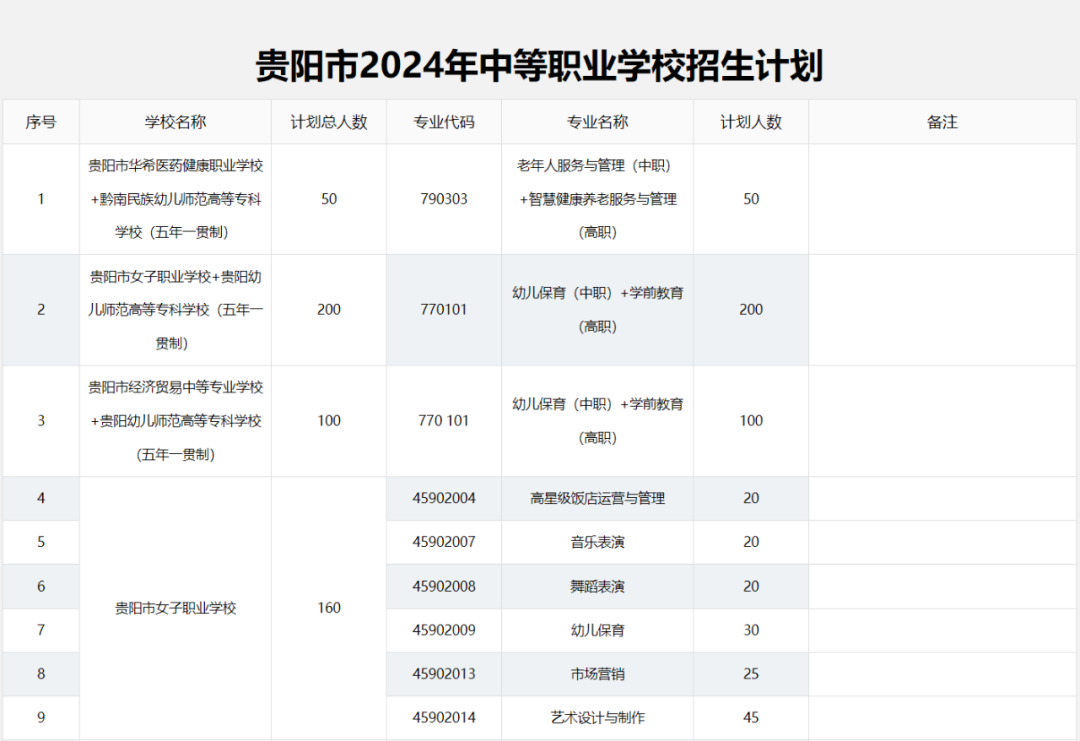Screen dimensions: 1080x741
Task: Select the major code 770101 in row 2
Action: (443, 310)
